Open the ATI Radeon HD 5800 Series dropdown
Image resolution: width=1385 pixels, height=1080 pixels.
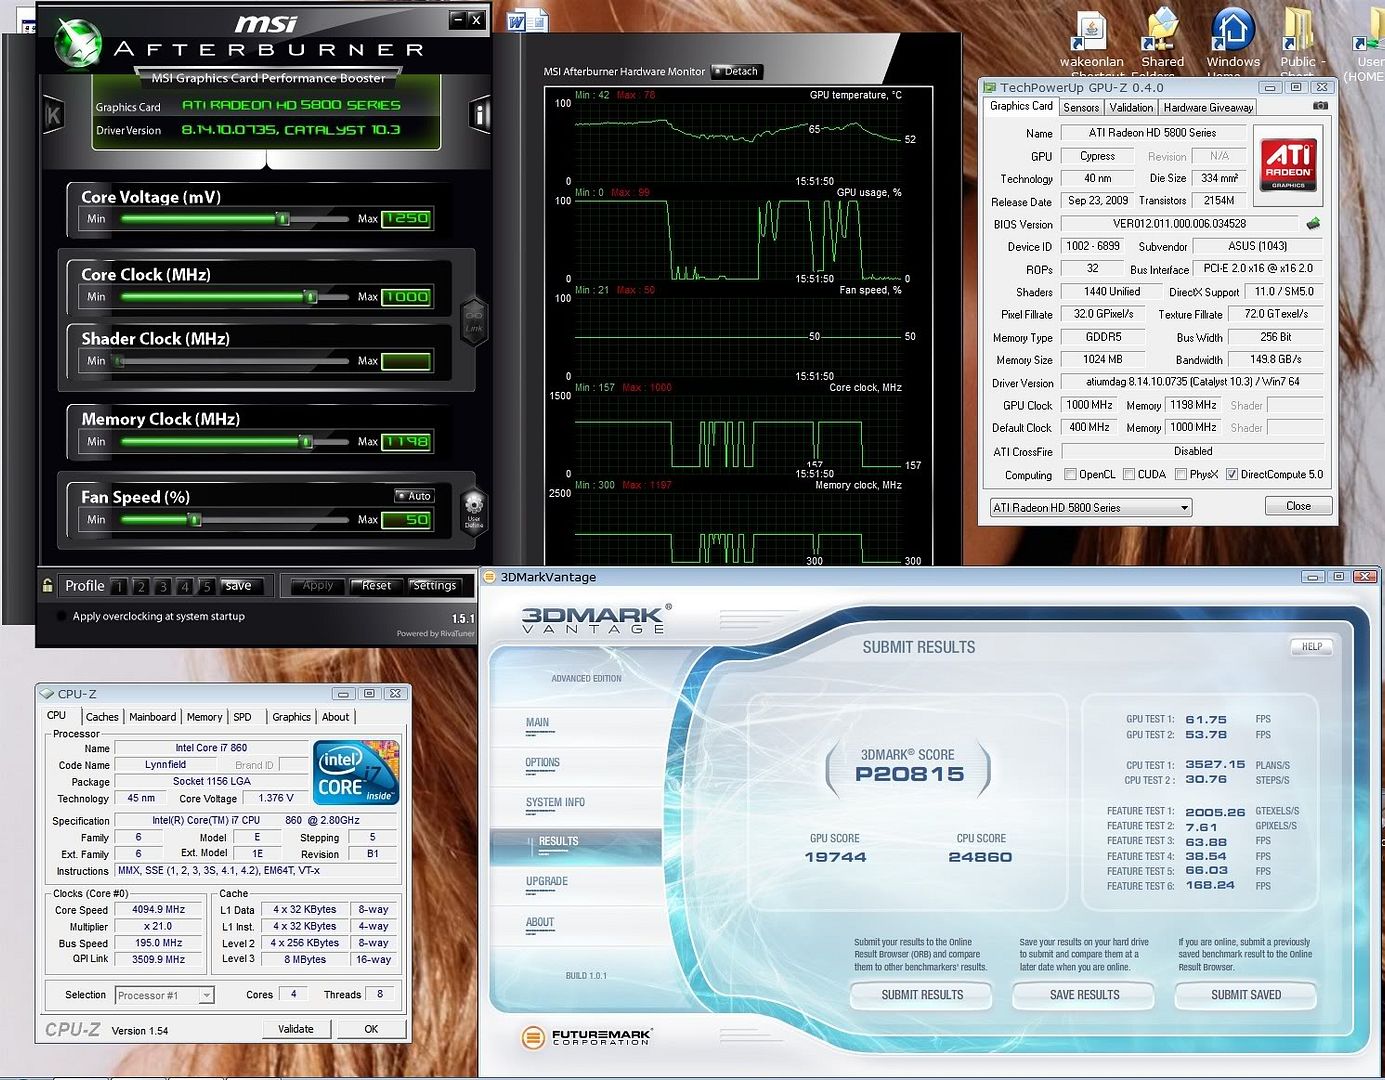point(1091,508)
